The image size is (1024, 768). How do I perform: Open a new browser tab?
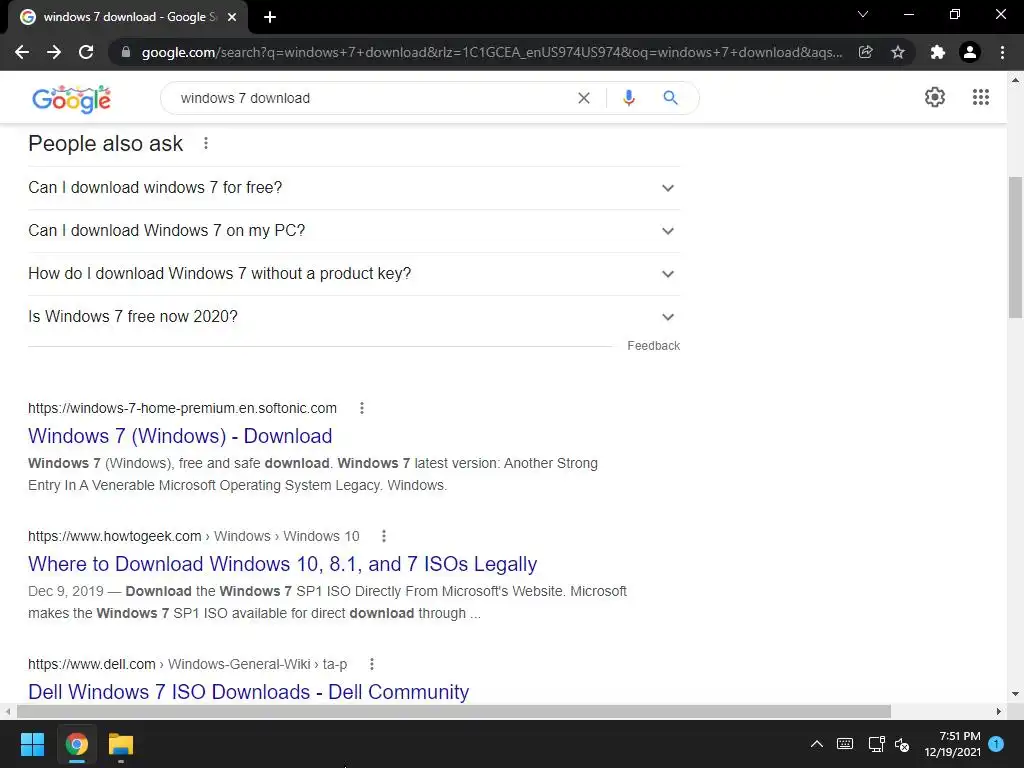[270, 17]
